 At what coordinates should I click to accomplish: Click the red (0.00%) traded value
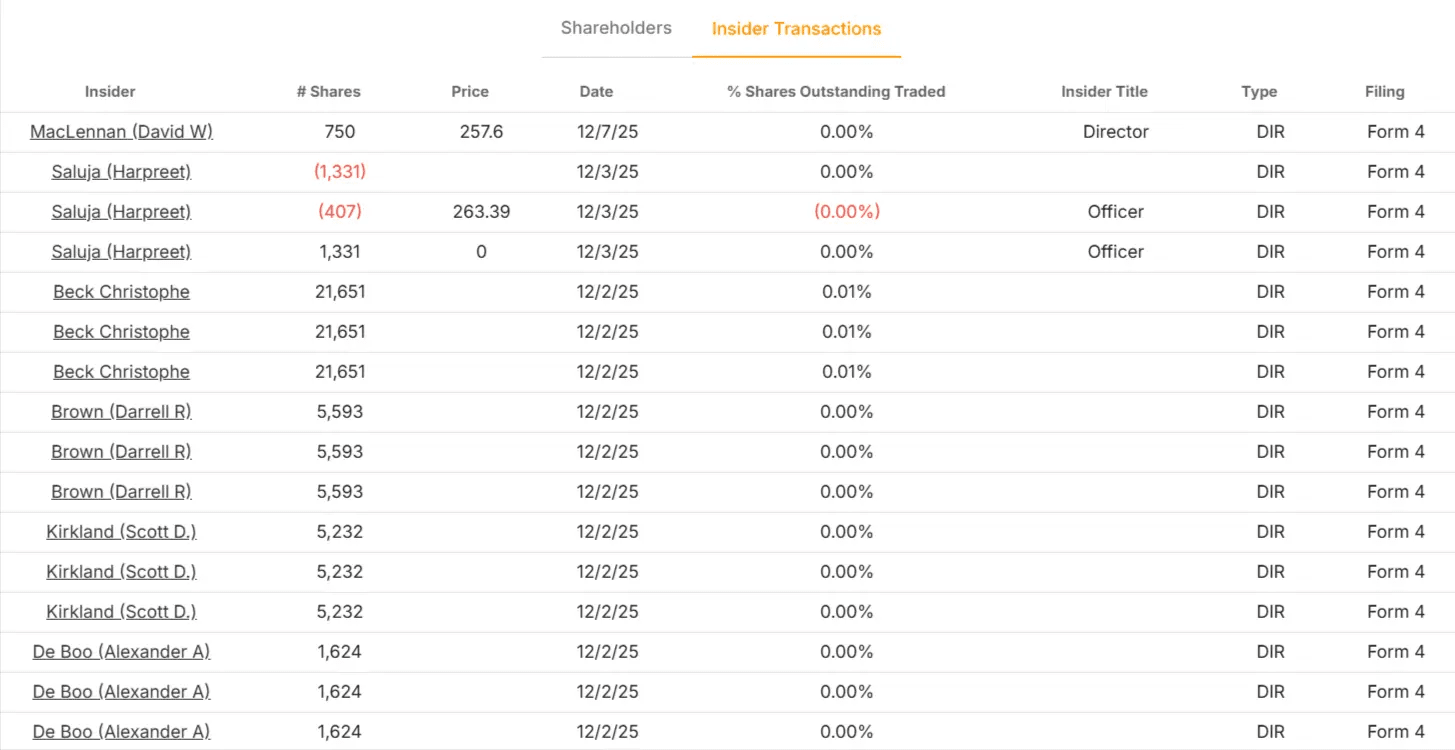point(846,212)
